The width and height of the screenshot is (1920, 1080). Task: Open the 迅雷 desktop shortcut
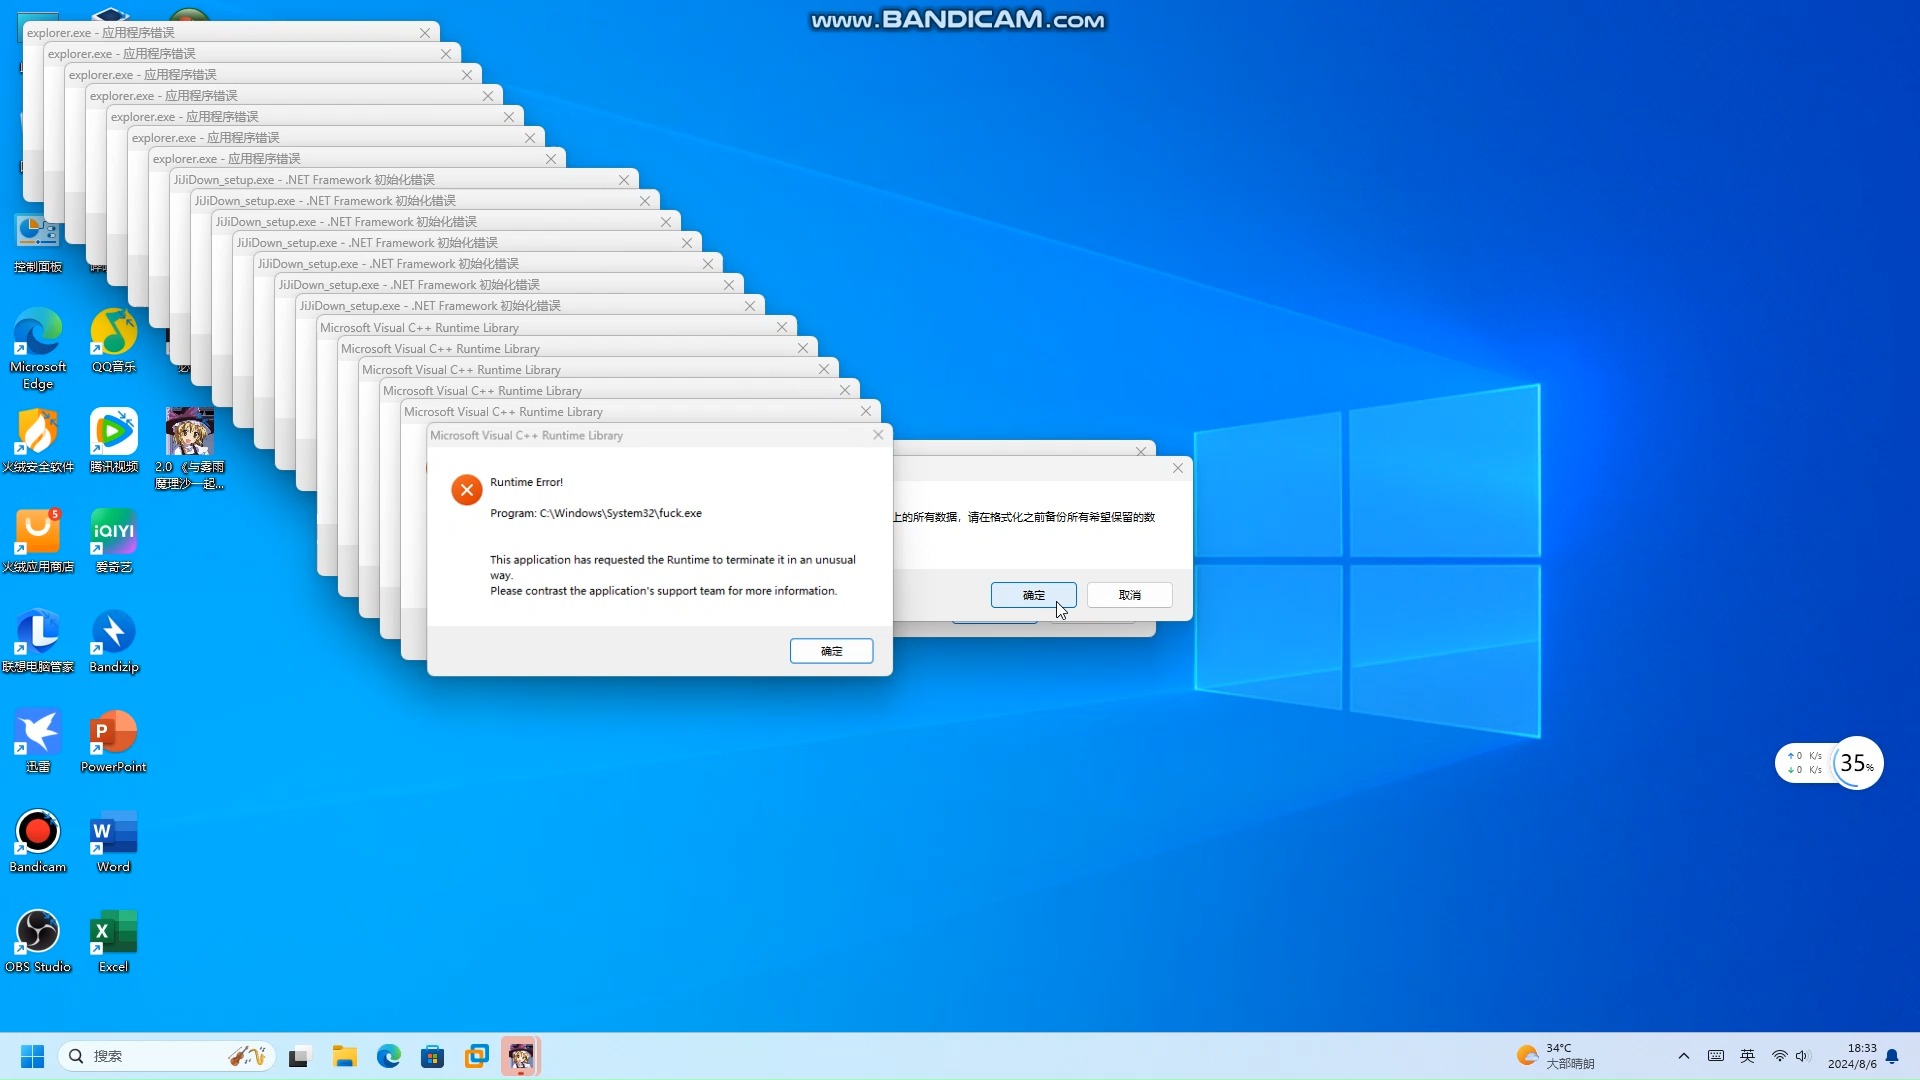38,741
